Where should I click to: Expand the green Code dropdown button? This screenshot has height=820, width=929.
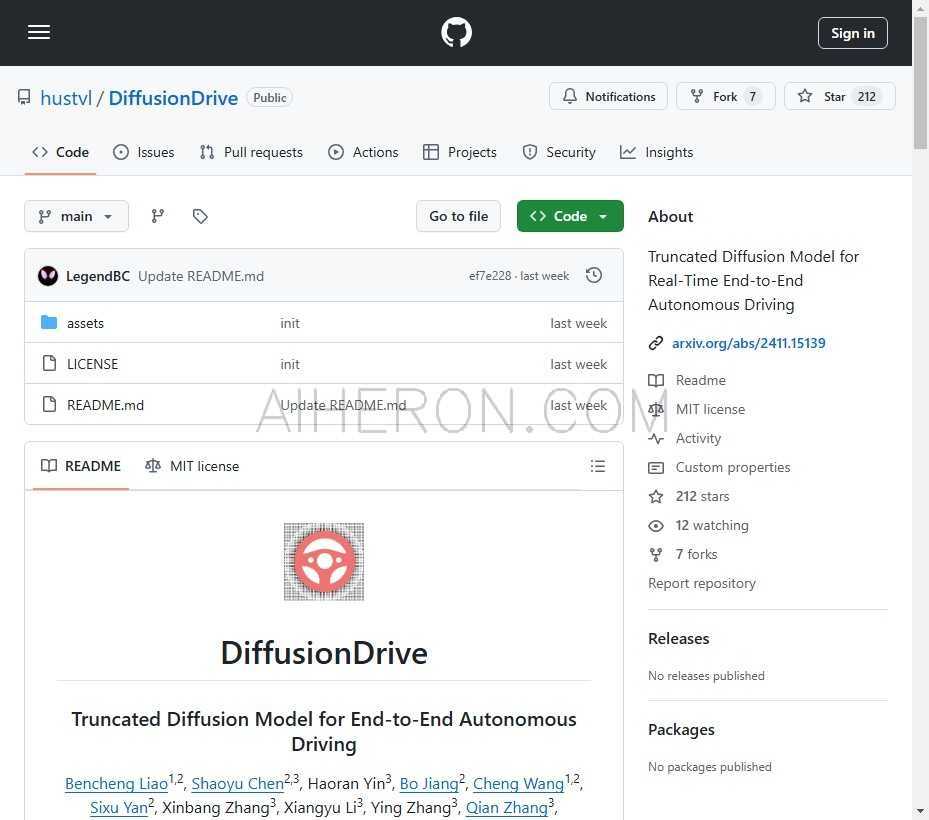coord(570,216)
